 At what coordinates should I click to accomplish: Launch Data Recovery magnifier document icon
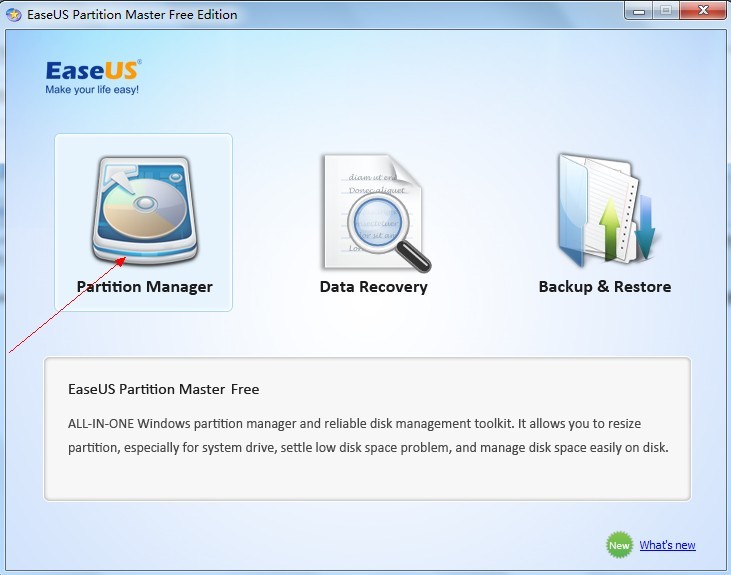(x=377, y=213)
